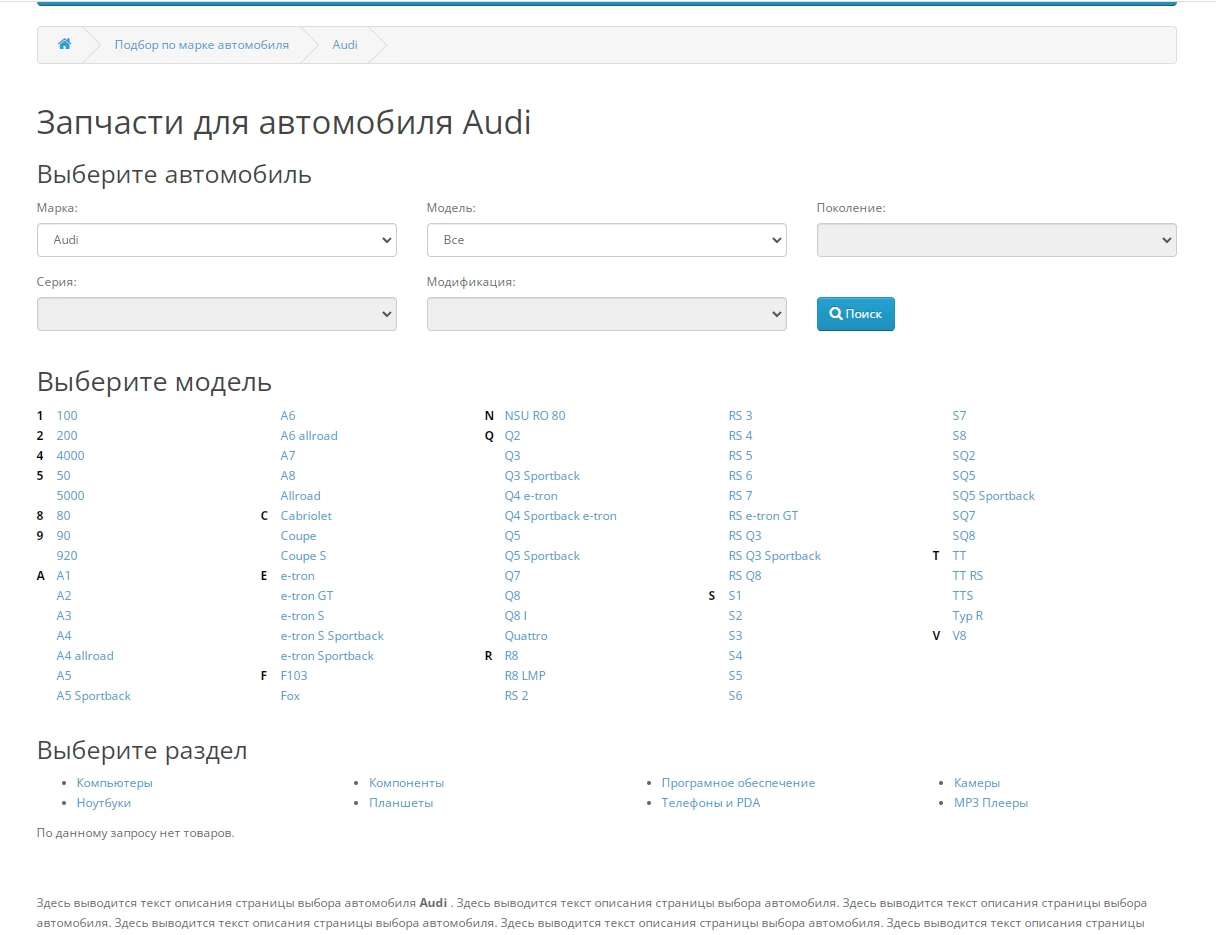This screenshot has height=935, width=1216.
Task: Select the S8 model
Action: coord(959,436)
